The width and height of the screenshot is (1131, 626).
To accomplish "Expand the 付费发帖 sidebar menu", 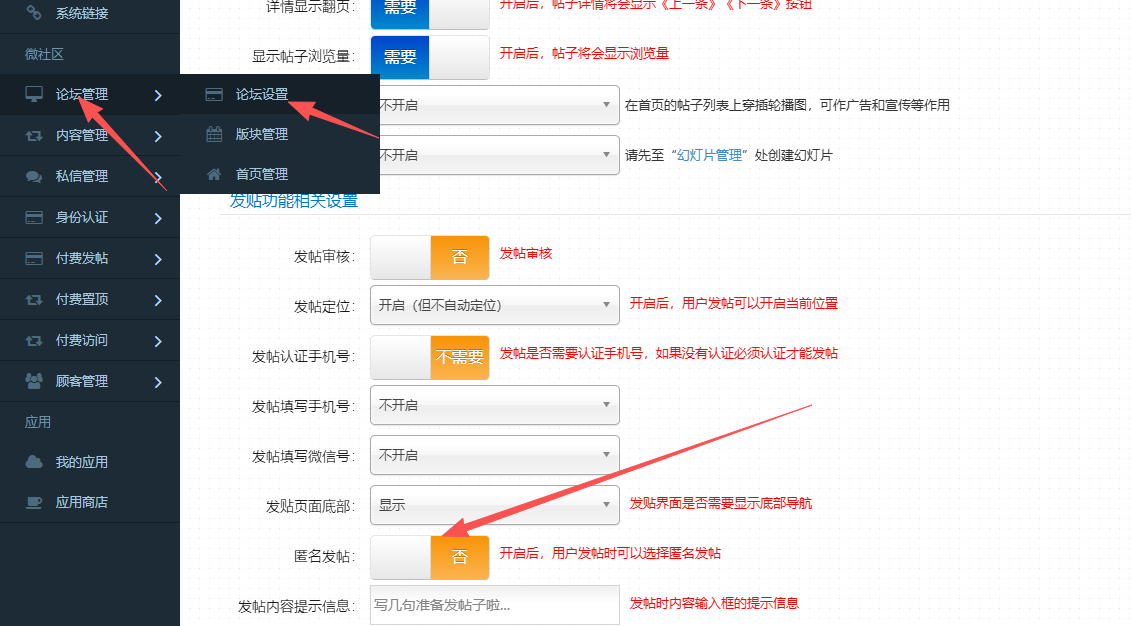I will (x=90, y=258).
